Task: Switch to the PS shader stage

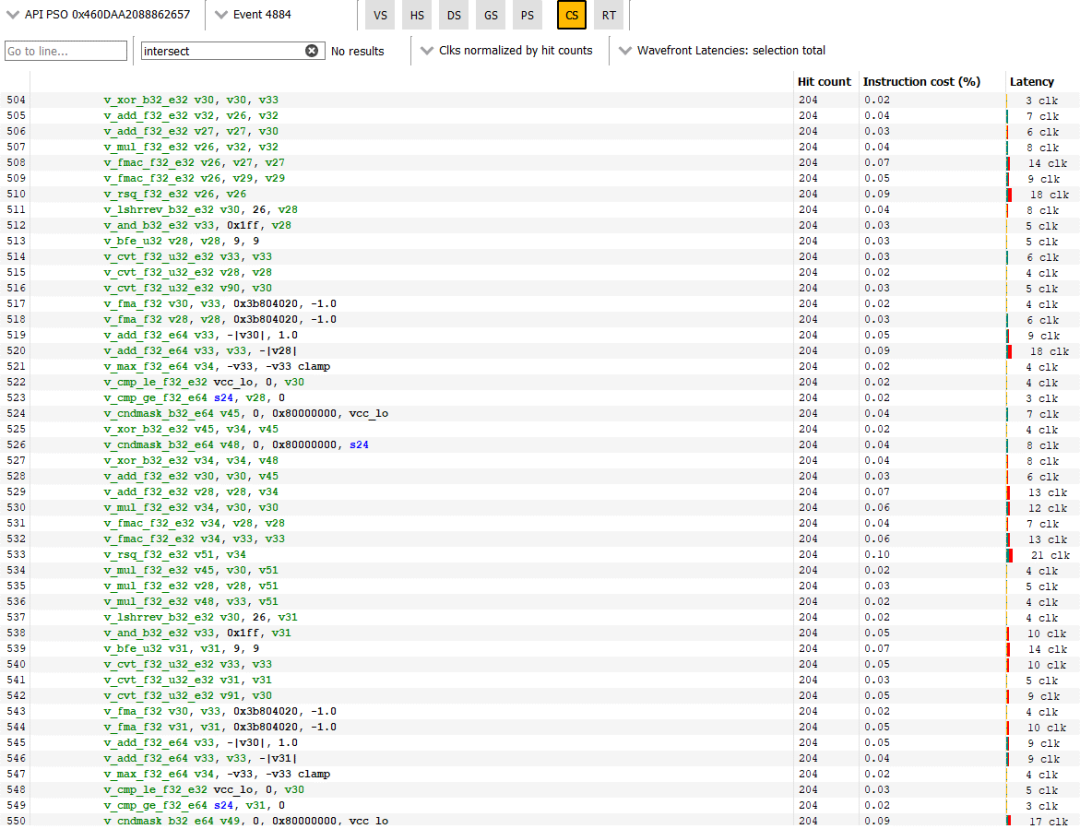Action: [527, 15]
